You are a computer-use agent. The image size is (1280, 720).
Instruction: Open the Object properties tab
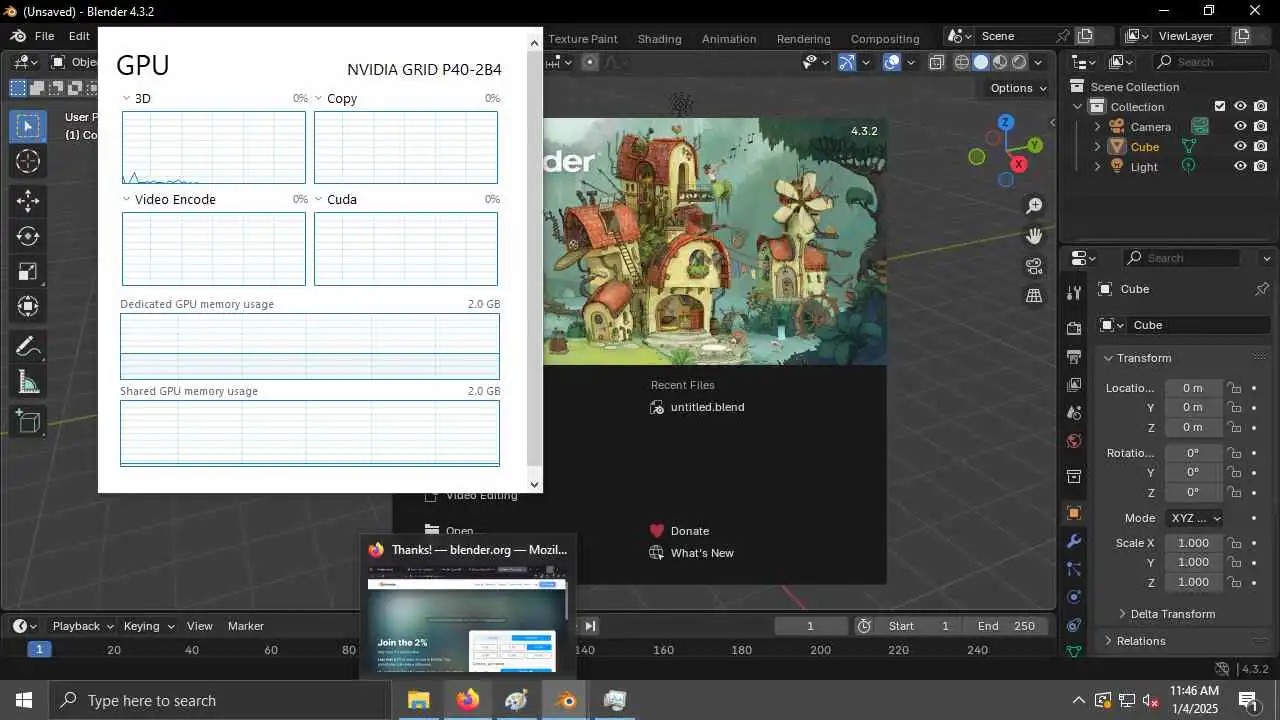coord(1074,513)
